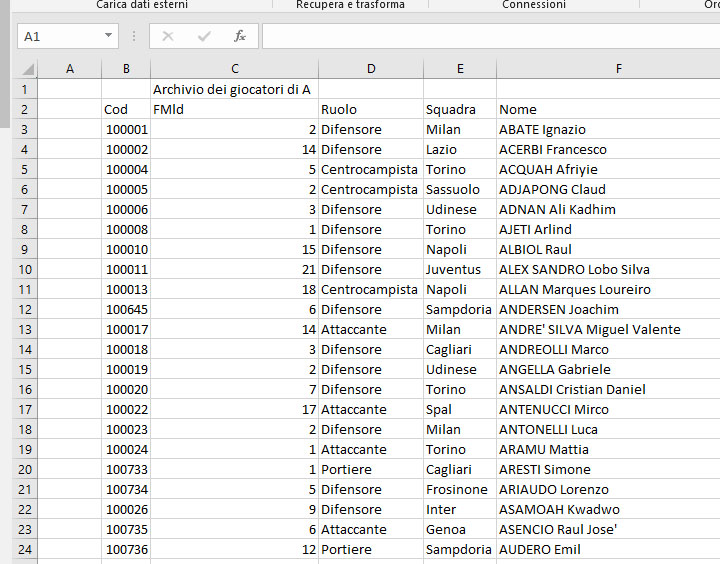
Task: Click inside the formula bar input
Action: (x=490, y=36)
